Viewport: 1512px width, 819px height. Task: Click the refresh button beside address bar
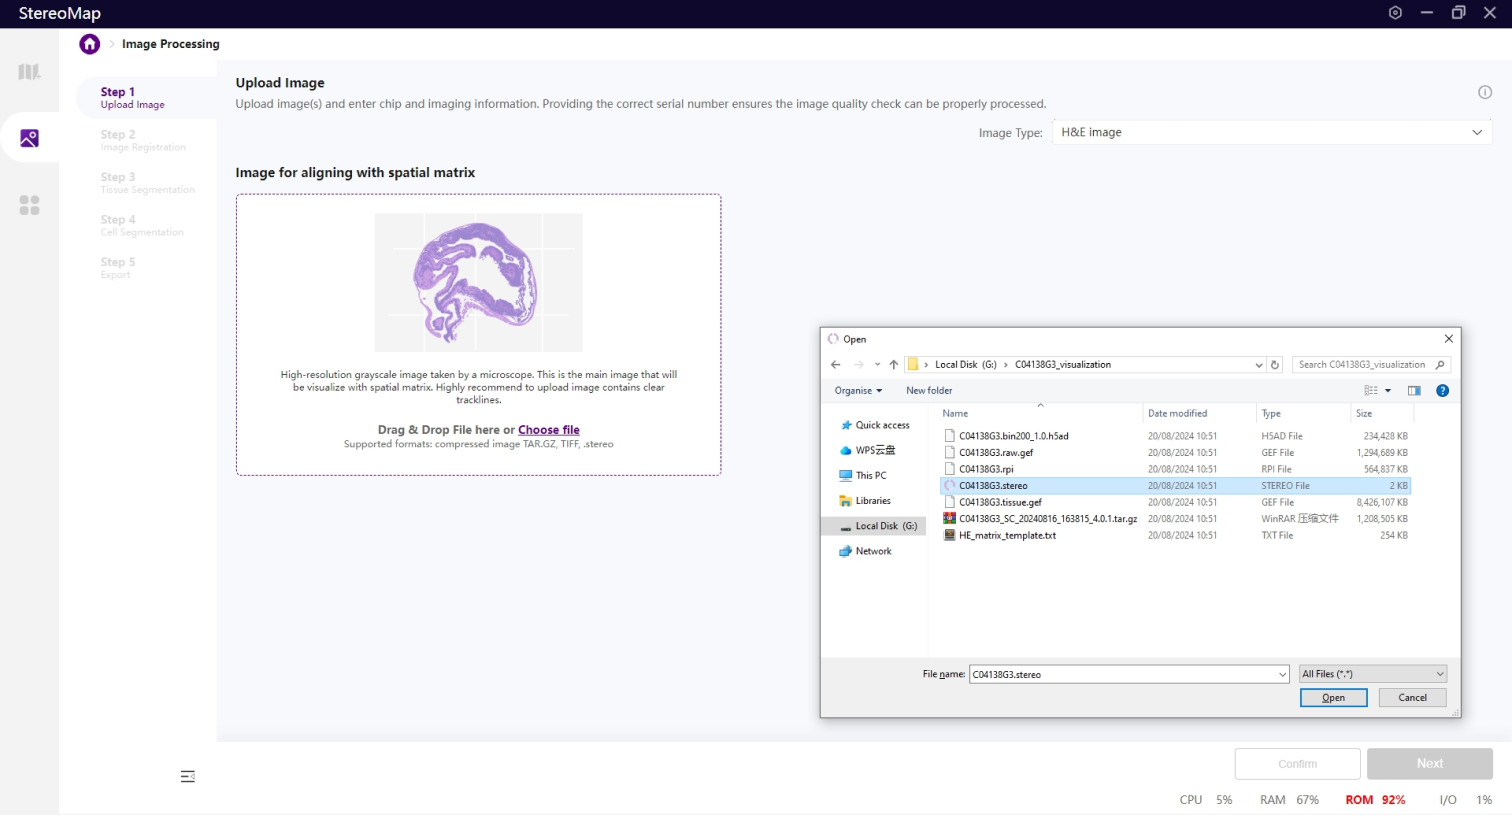pos(1275,365)
